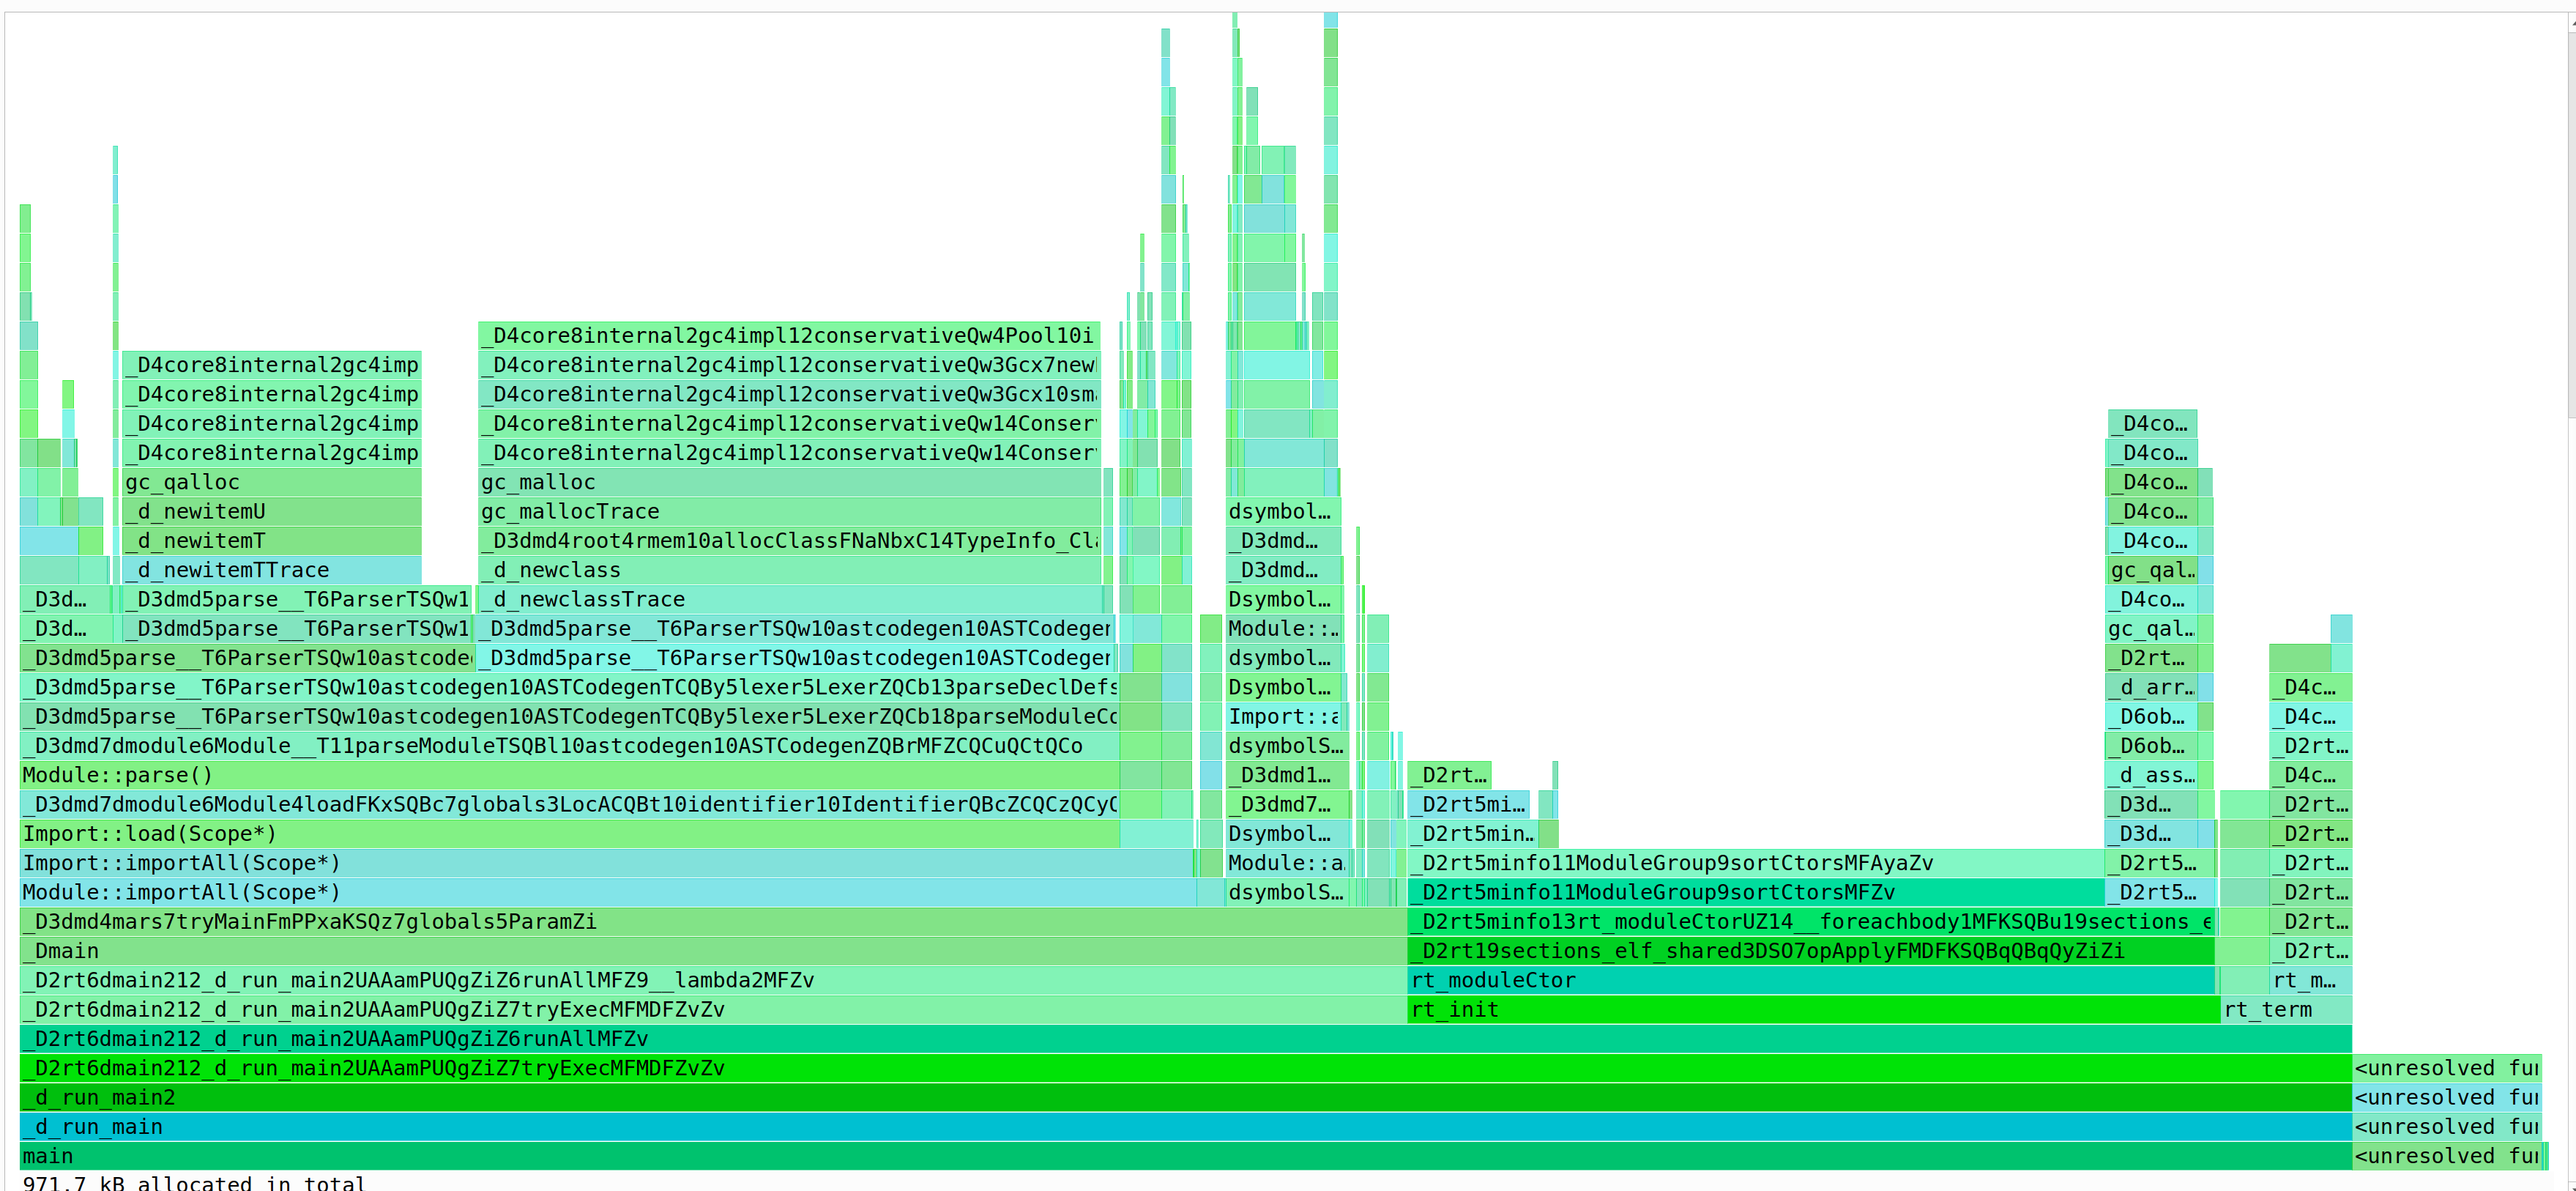This screenshot has height=1191, width=2576.
Task: Click the _d_newclass frame
Action: pos(789,570)
